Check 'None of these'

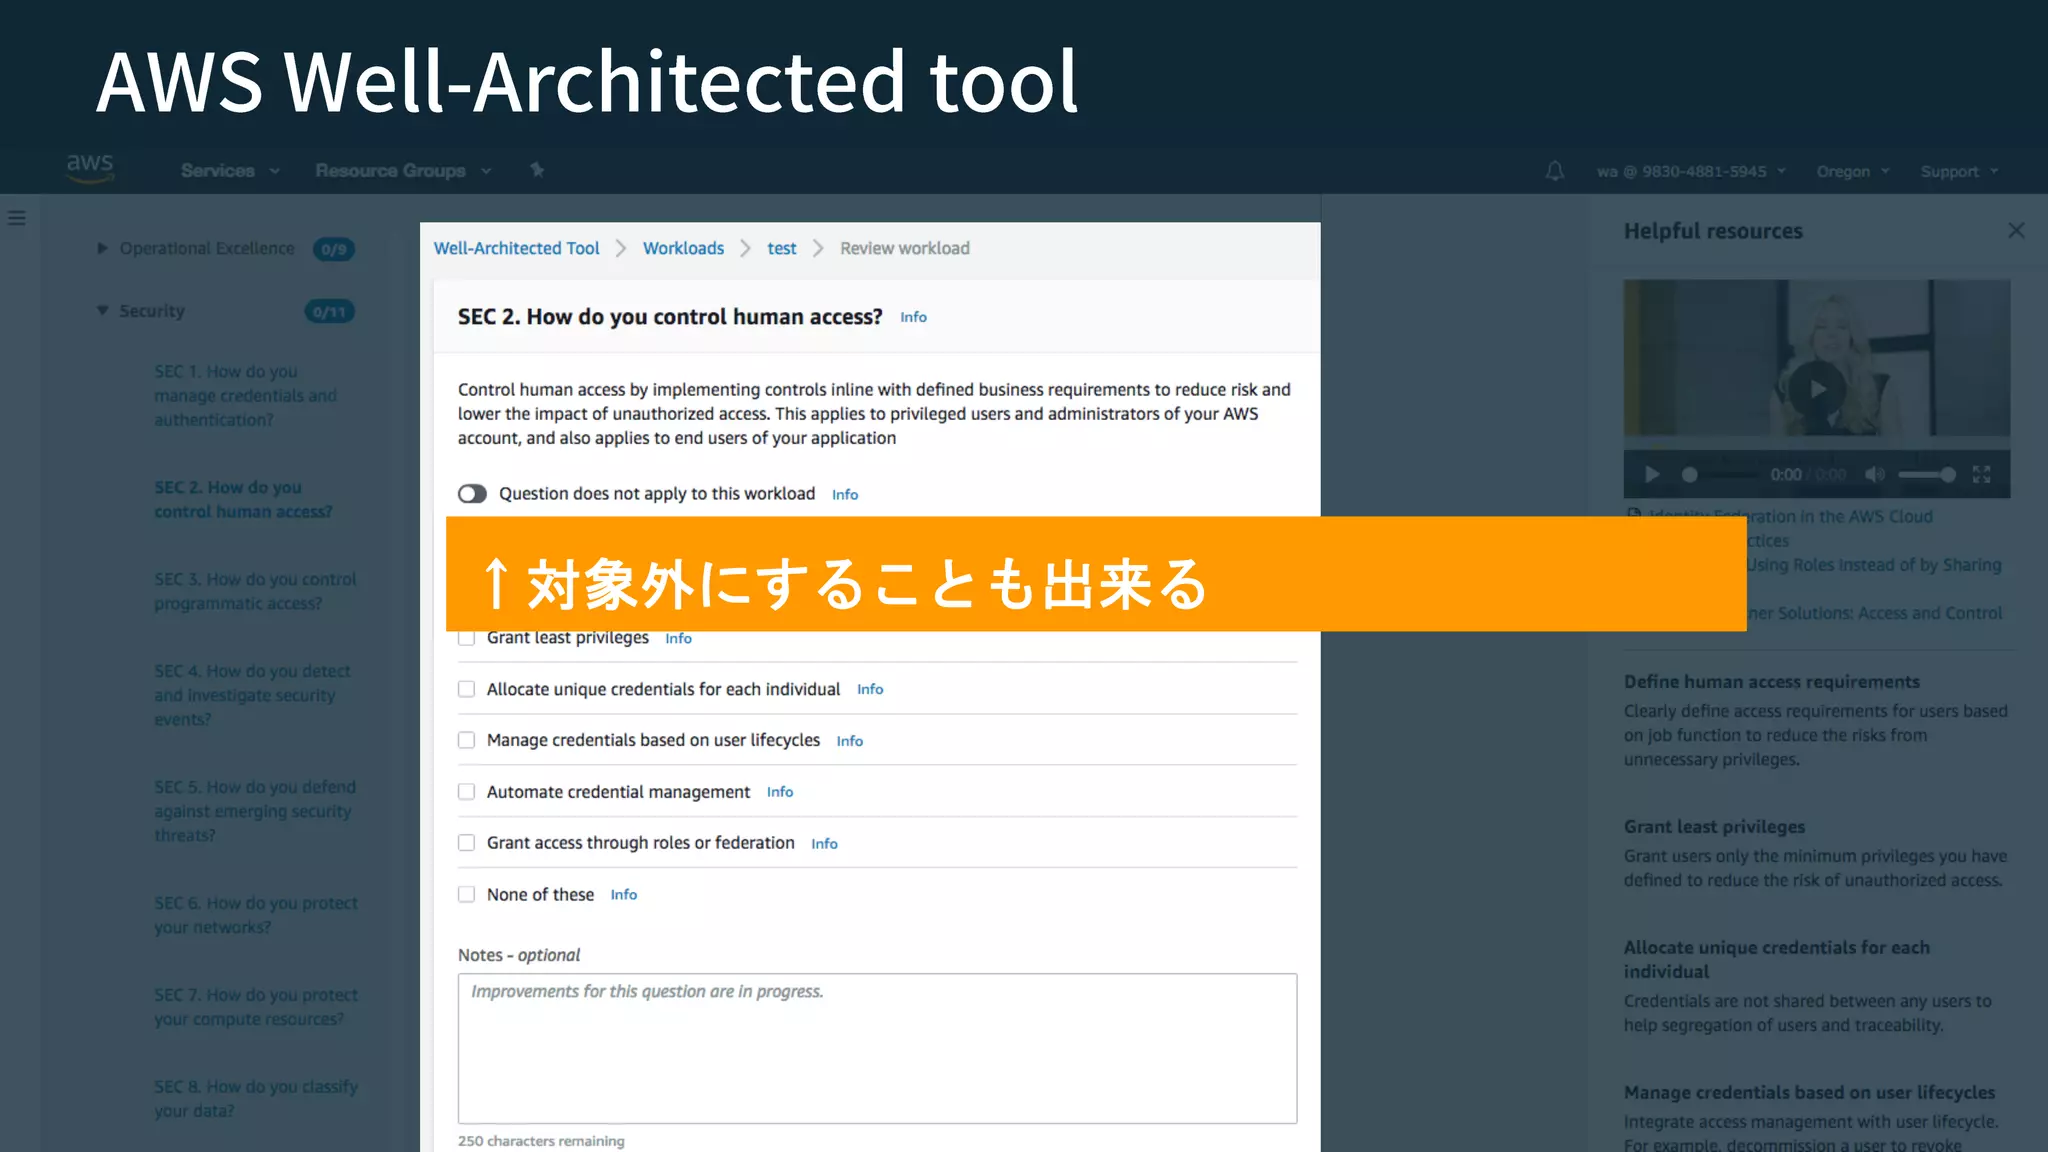click(x=466, y=894)
